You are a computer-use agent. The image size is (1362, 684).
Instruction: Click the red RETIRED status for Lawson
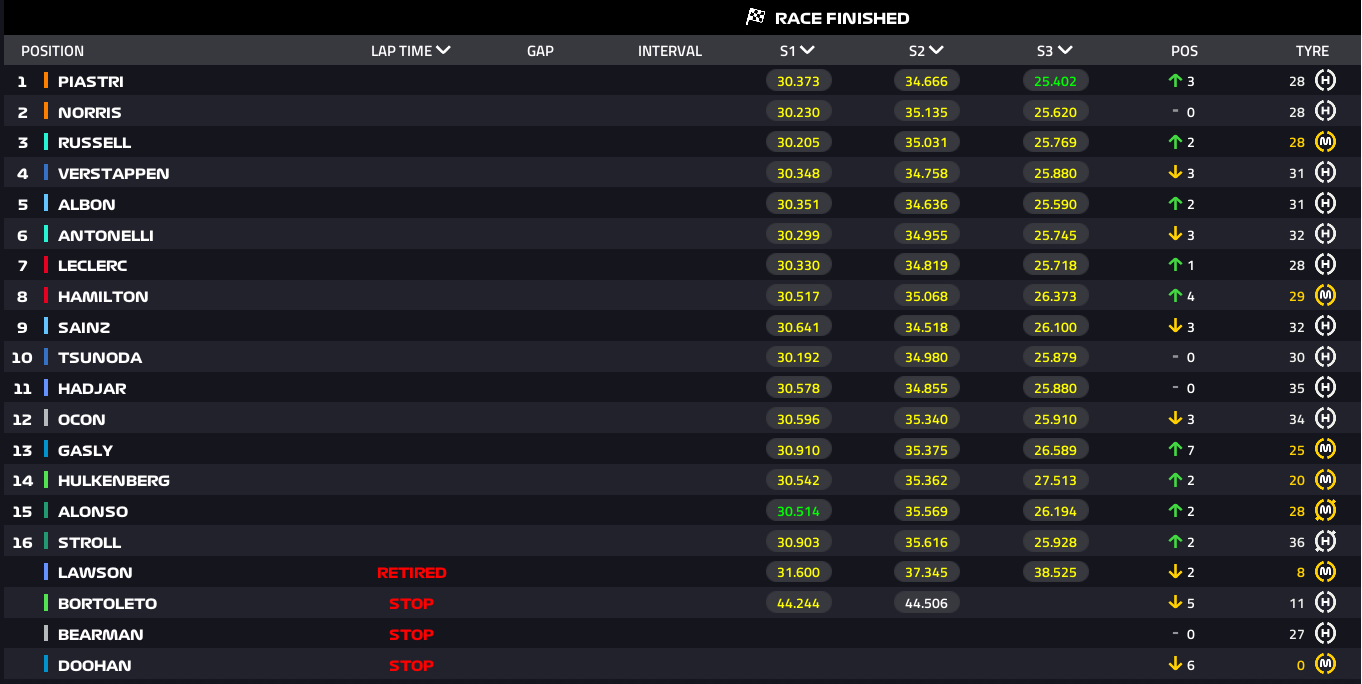tap(411, 573)
